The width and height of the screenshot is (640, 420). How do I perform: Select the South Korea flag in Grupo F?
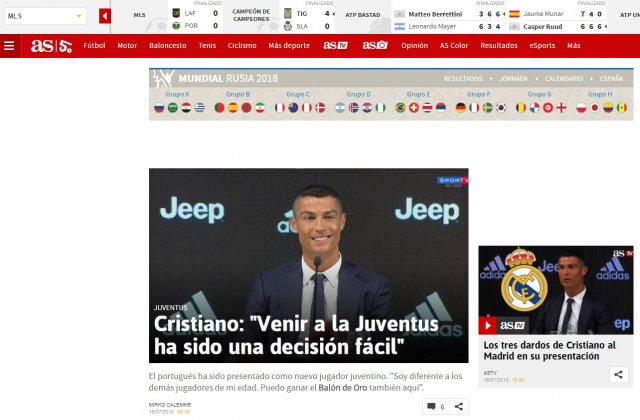[x=501, y=108]
